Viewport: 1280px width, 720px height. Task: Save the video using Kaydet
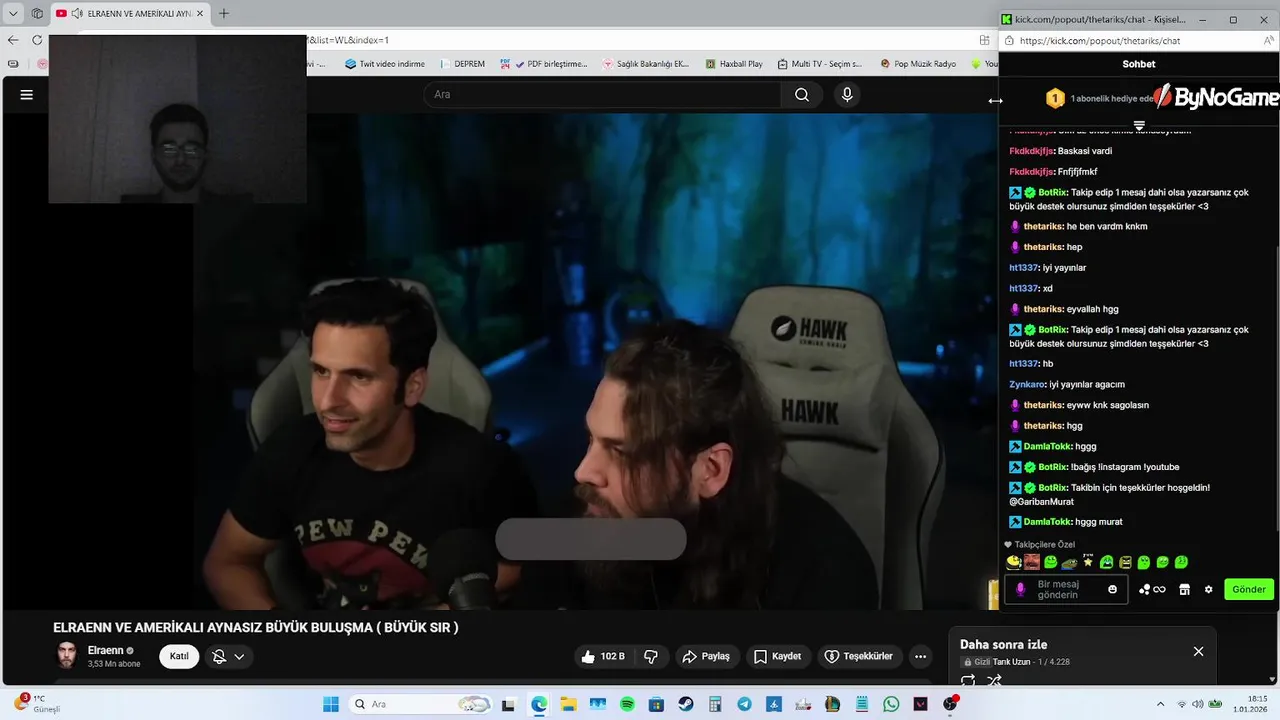(777, 657)
